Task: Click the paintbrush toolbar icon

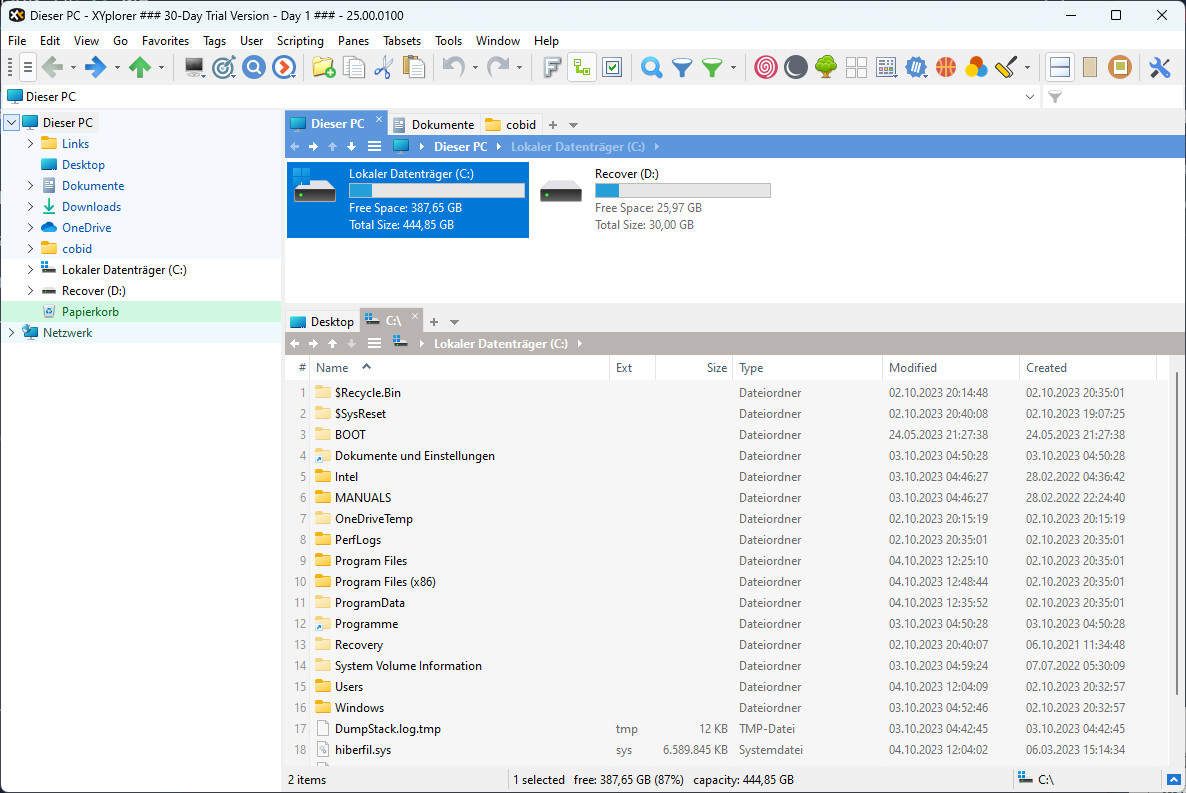Action: (1007, 68)
